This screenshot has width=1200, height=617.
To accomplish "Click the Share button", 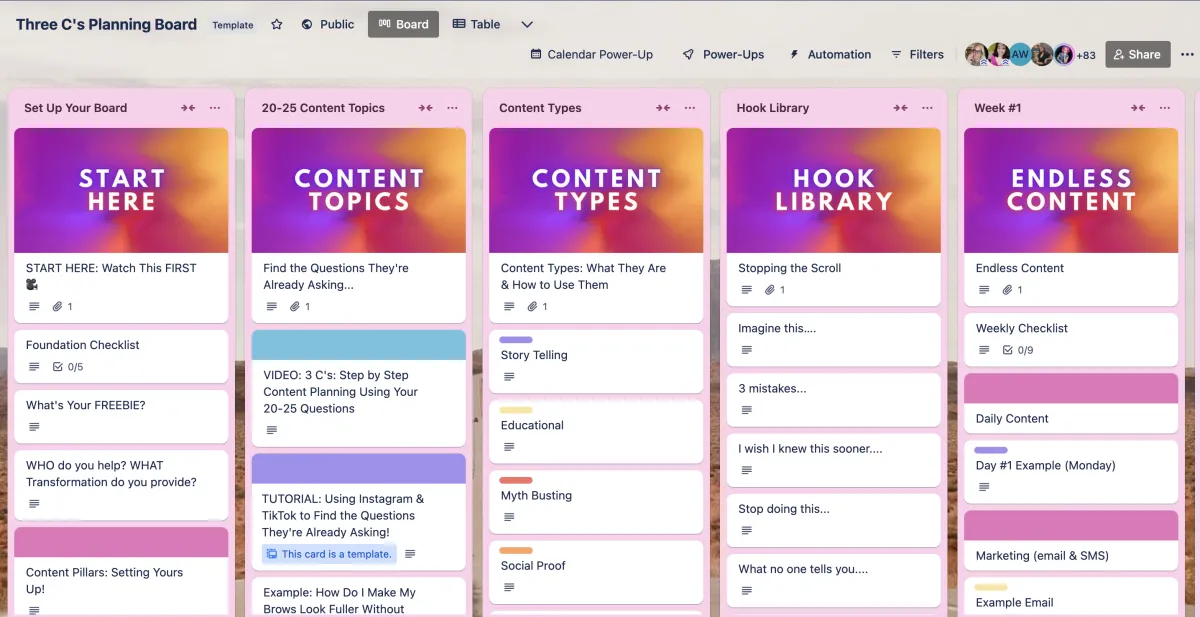I will point(1137,55).
